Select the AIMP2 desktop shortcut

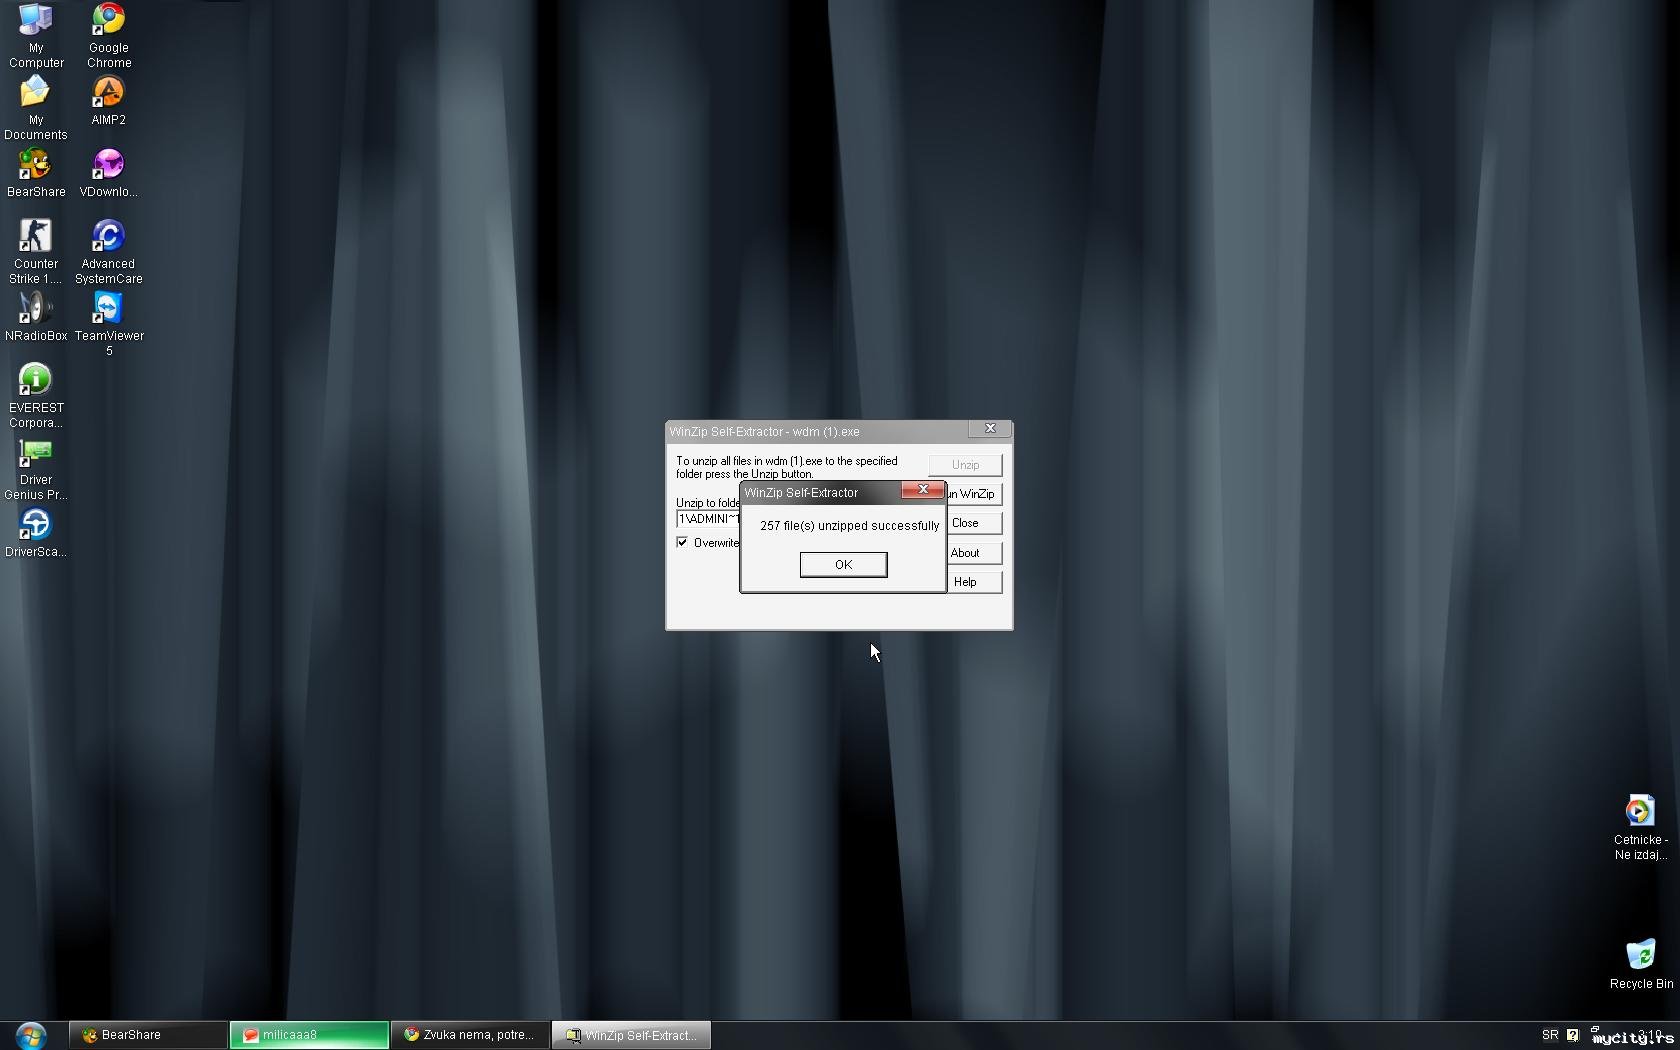[109, 101]
